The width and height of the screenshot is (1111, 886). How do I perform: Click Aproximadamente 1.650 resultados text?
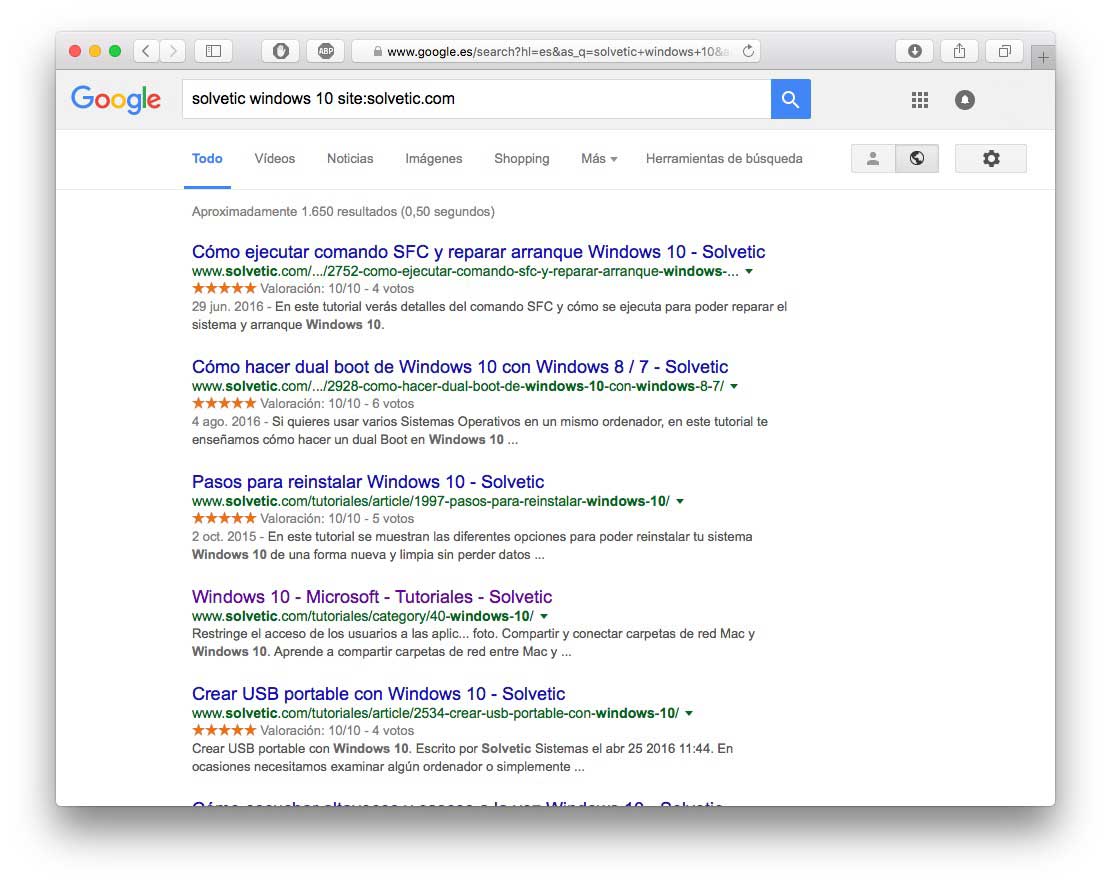tap(343, 211)
